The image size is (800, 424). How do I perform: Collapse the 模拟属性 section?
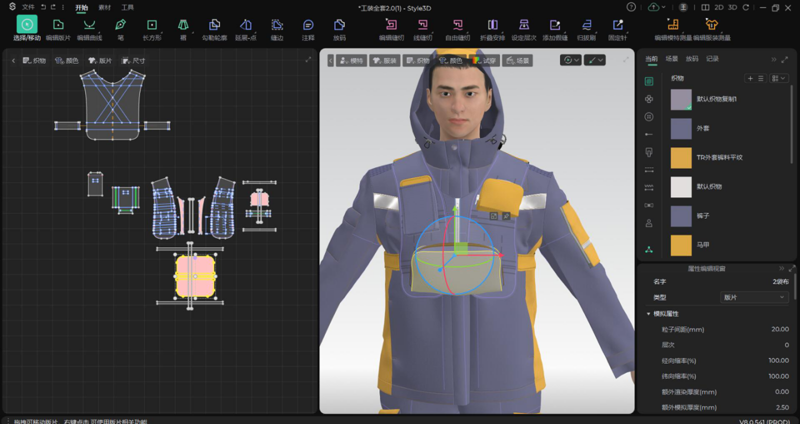[x=648, y=314]
